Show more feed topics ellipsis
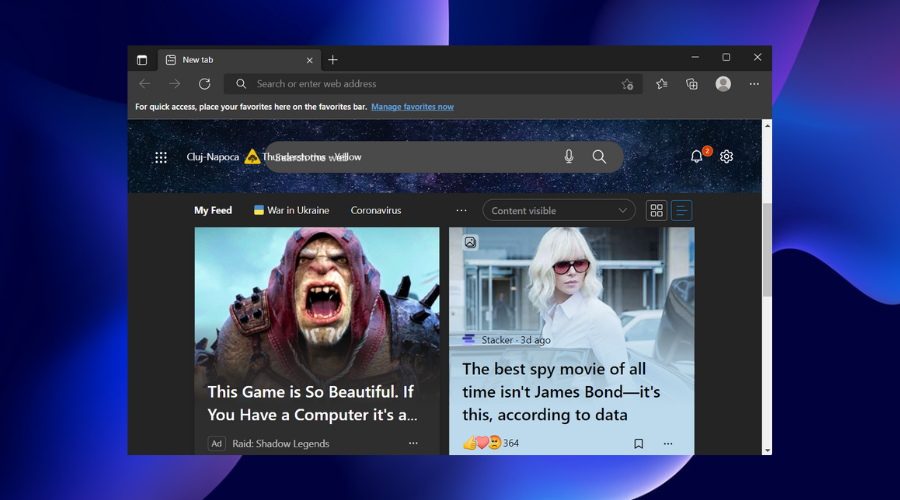This screenshot has height=500, width=900. point(461,211)
